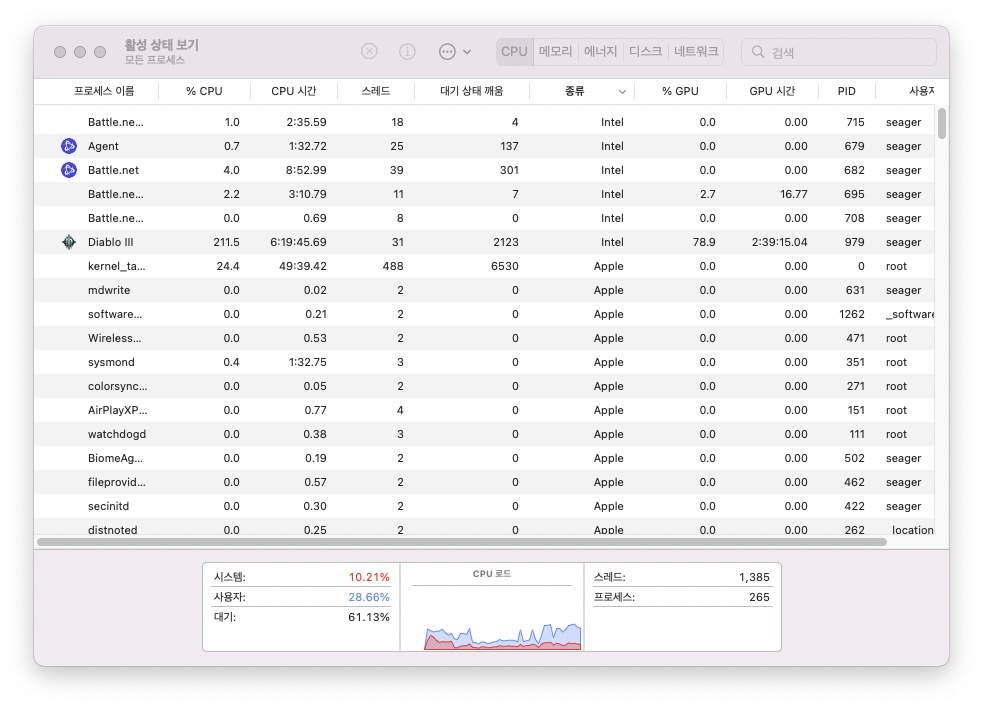
Task: Click the 6530 wakeups value
Action: point(505,266)
